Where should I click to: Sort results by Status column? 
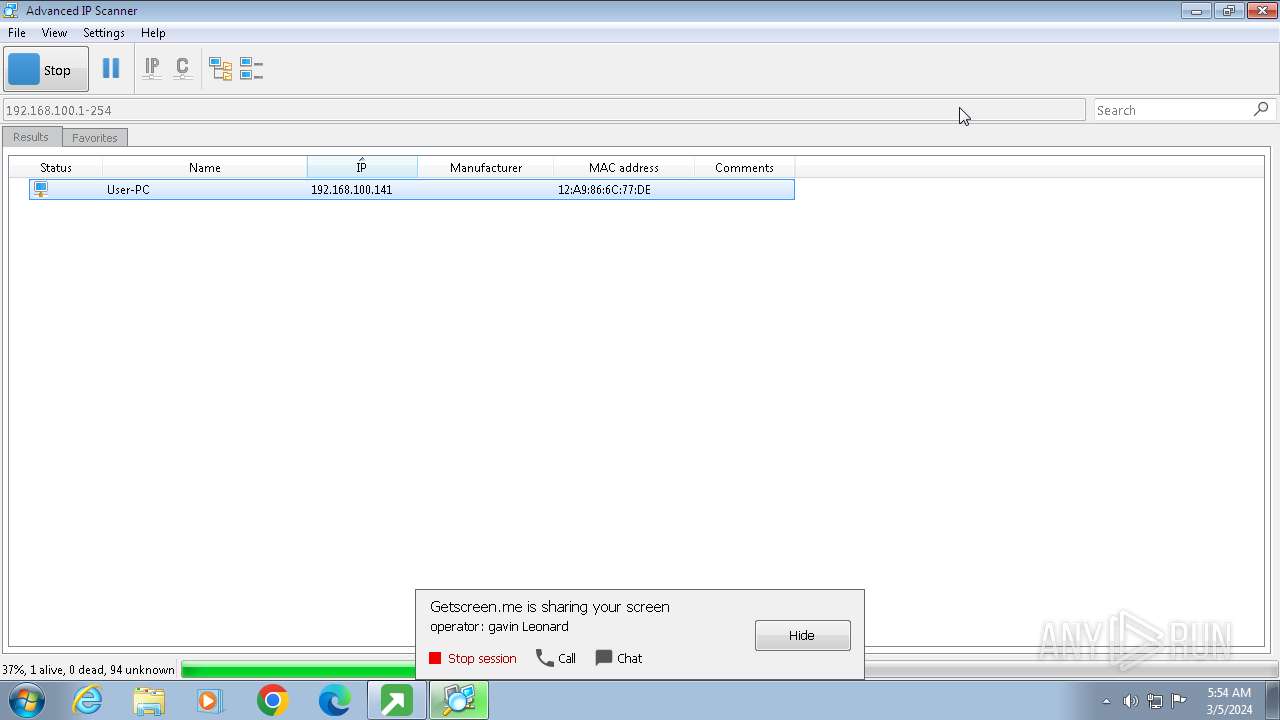56,167
